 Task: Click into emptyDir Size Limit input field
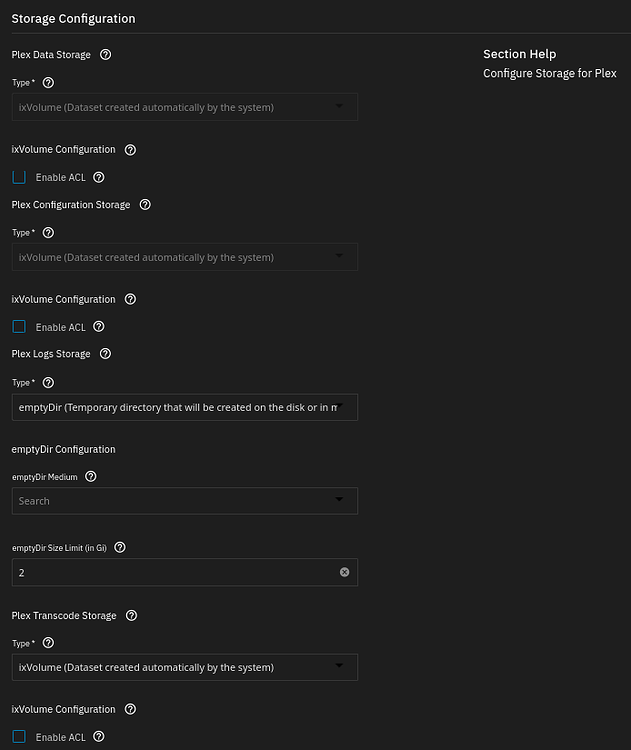tap(175, 572)
